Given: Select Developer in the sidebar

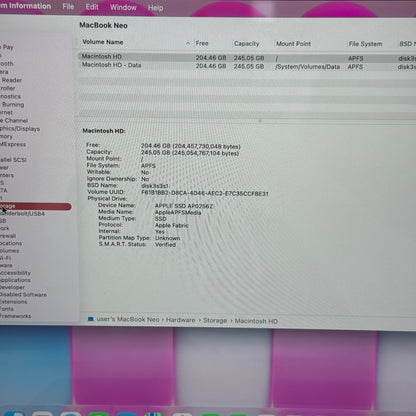Looking at the screenshot, I should tap(12, 287).
